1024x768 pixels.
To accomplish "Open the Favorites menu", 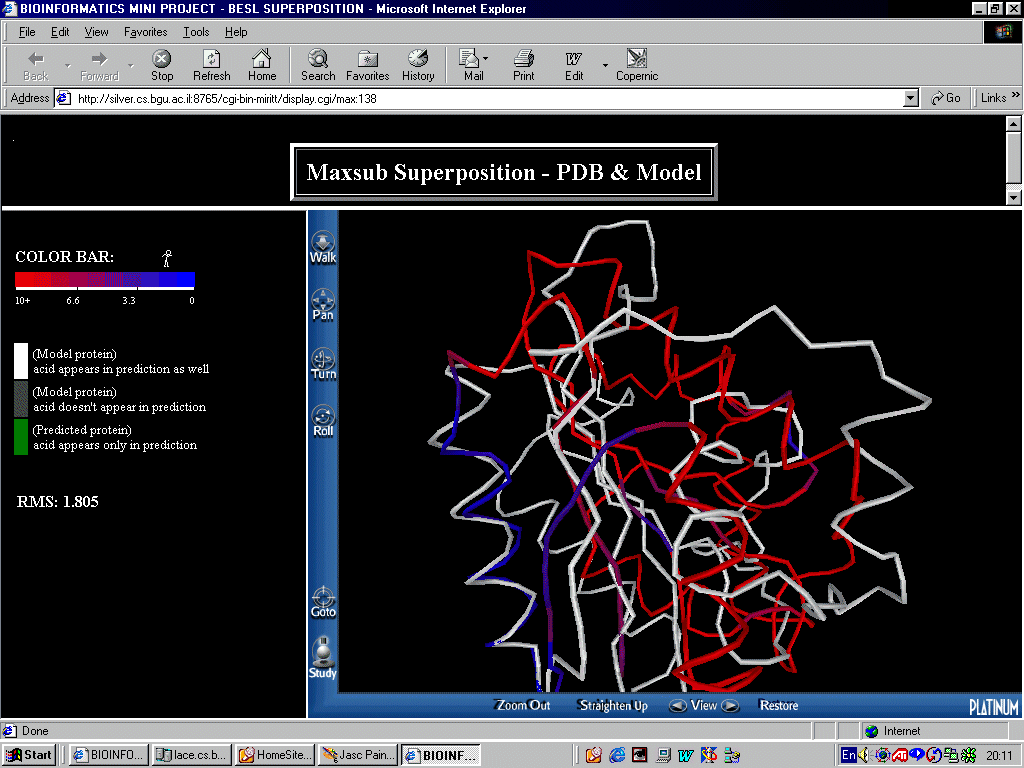I will click(146, 32).
